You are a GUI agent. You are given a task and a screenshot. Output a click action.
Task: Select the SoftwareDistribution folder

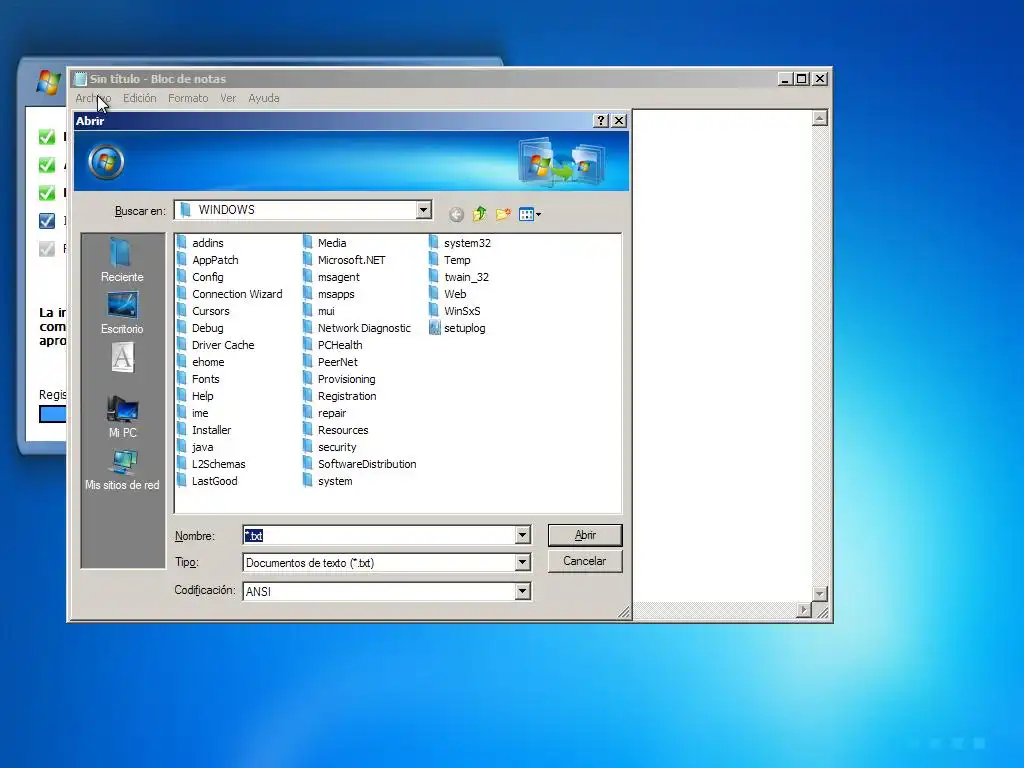pos(360,464)
